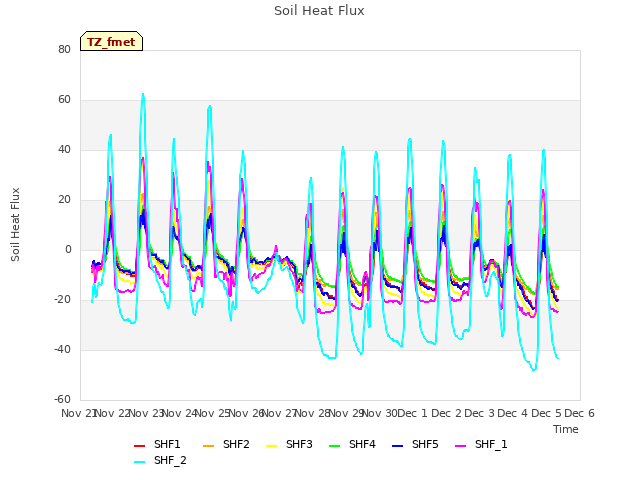Select the SHF3 legend entry
Image resolution: width=640 pixels, height=480 pixels.
tap(289, 444)
